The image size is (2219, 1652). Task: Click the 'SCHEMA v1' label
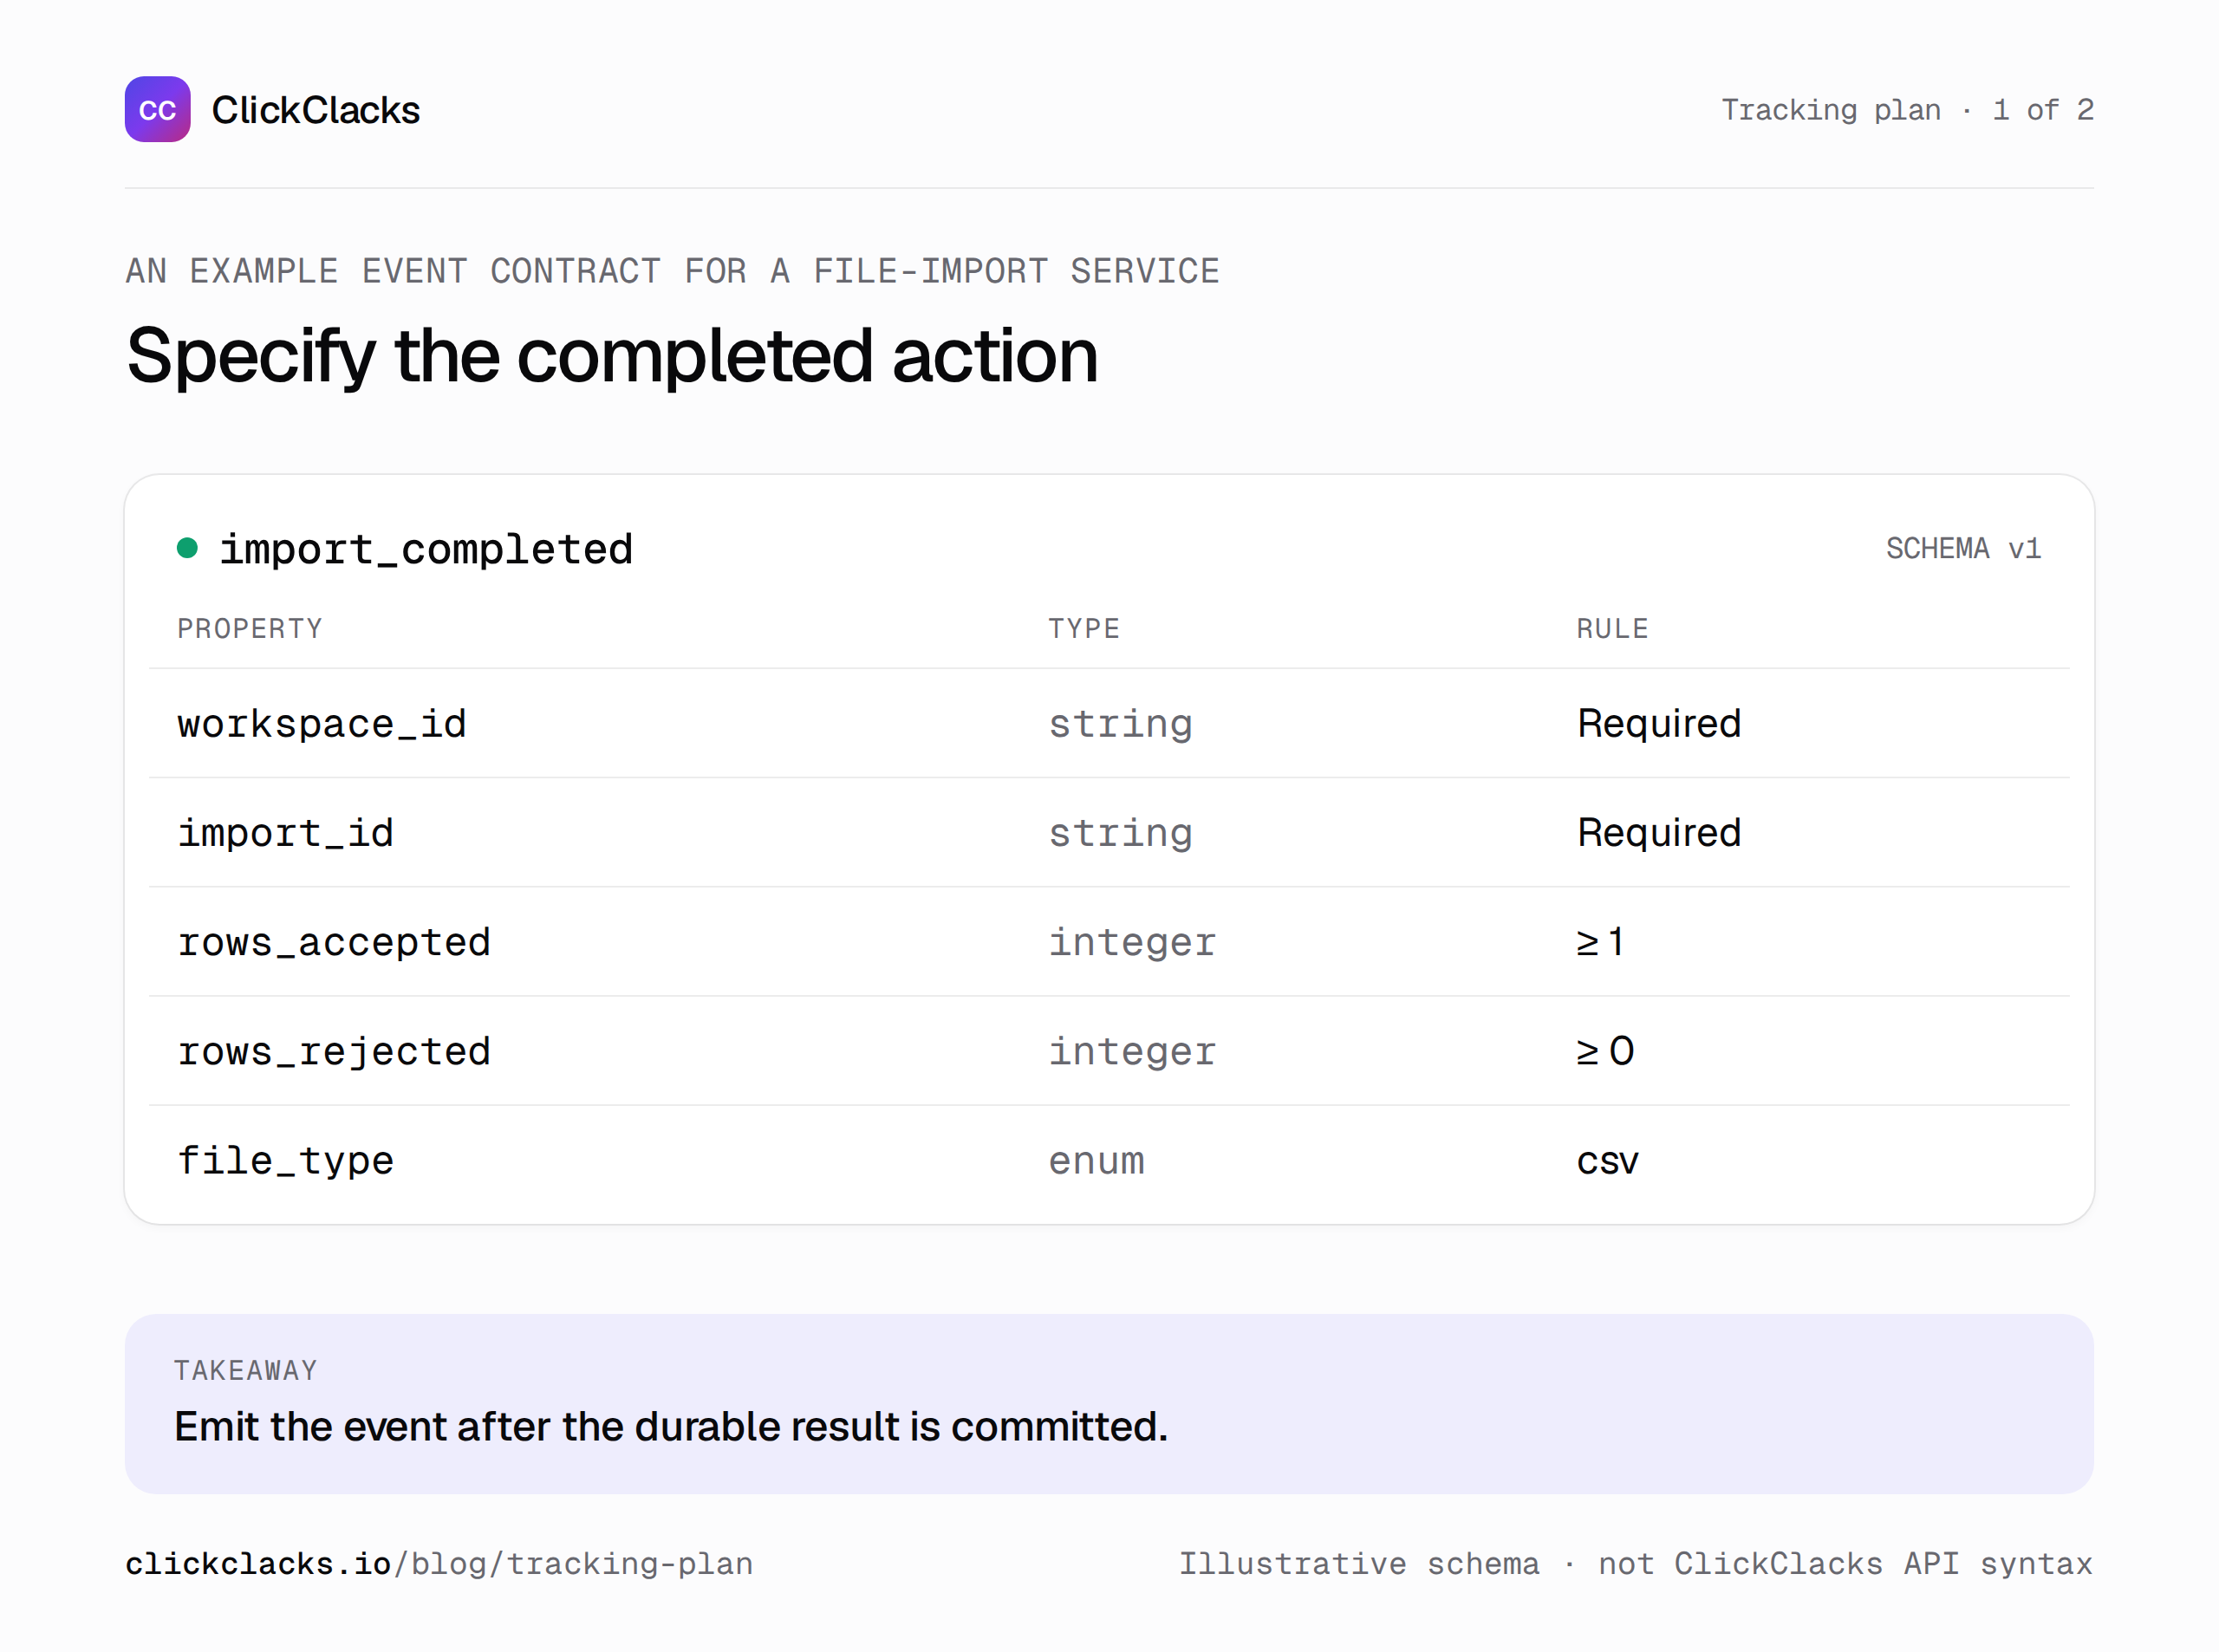[x=1963, y=548]
